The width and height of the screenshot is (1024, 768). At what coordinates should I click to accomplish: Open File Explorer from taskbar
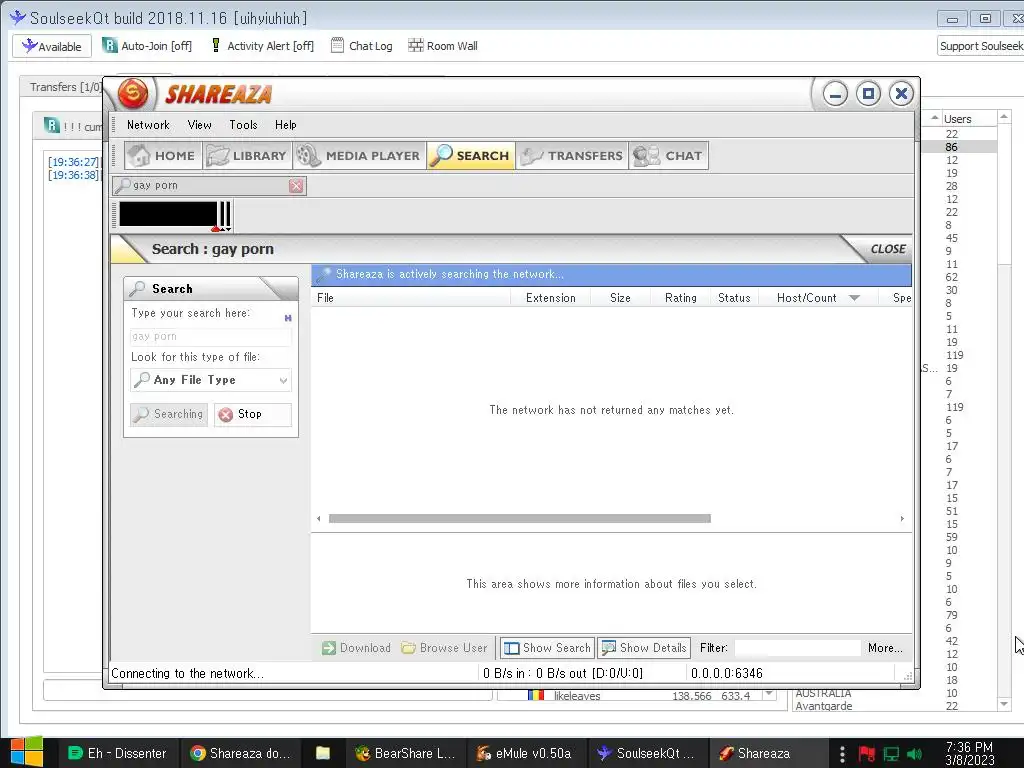[323, 753]
